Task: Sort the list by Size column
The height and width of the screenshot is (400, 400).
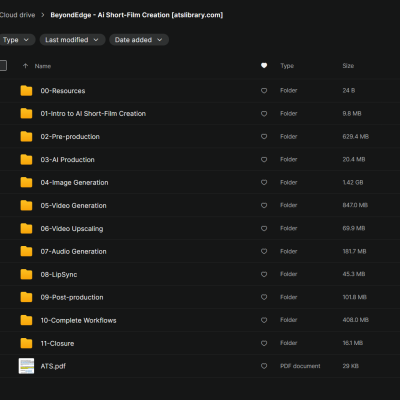Action: pos(348,66)
